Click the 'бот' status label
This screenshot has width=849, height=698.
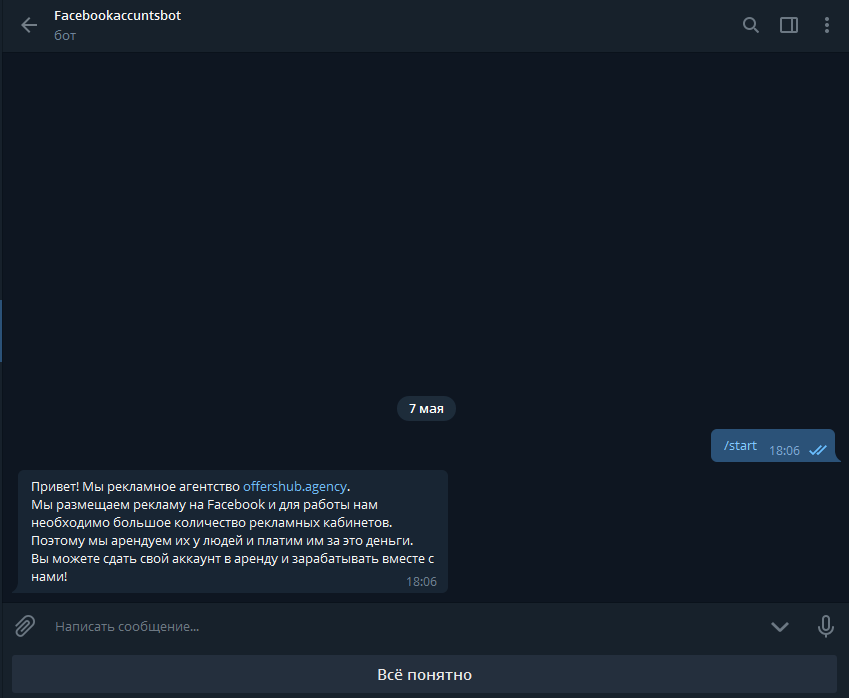65,36
